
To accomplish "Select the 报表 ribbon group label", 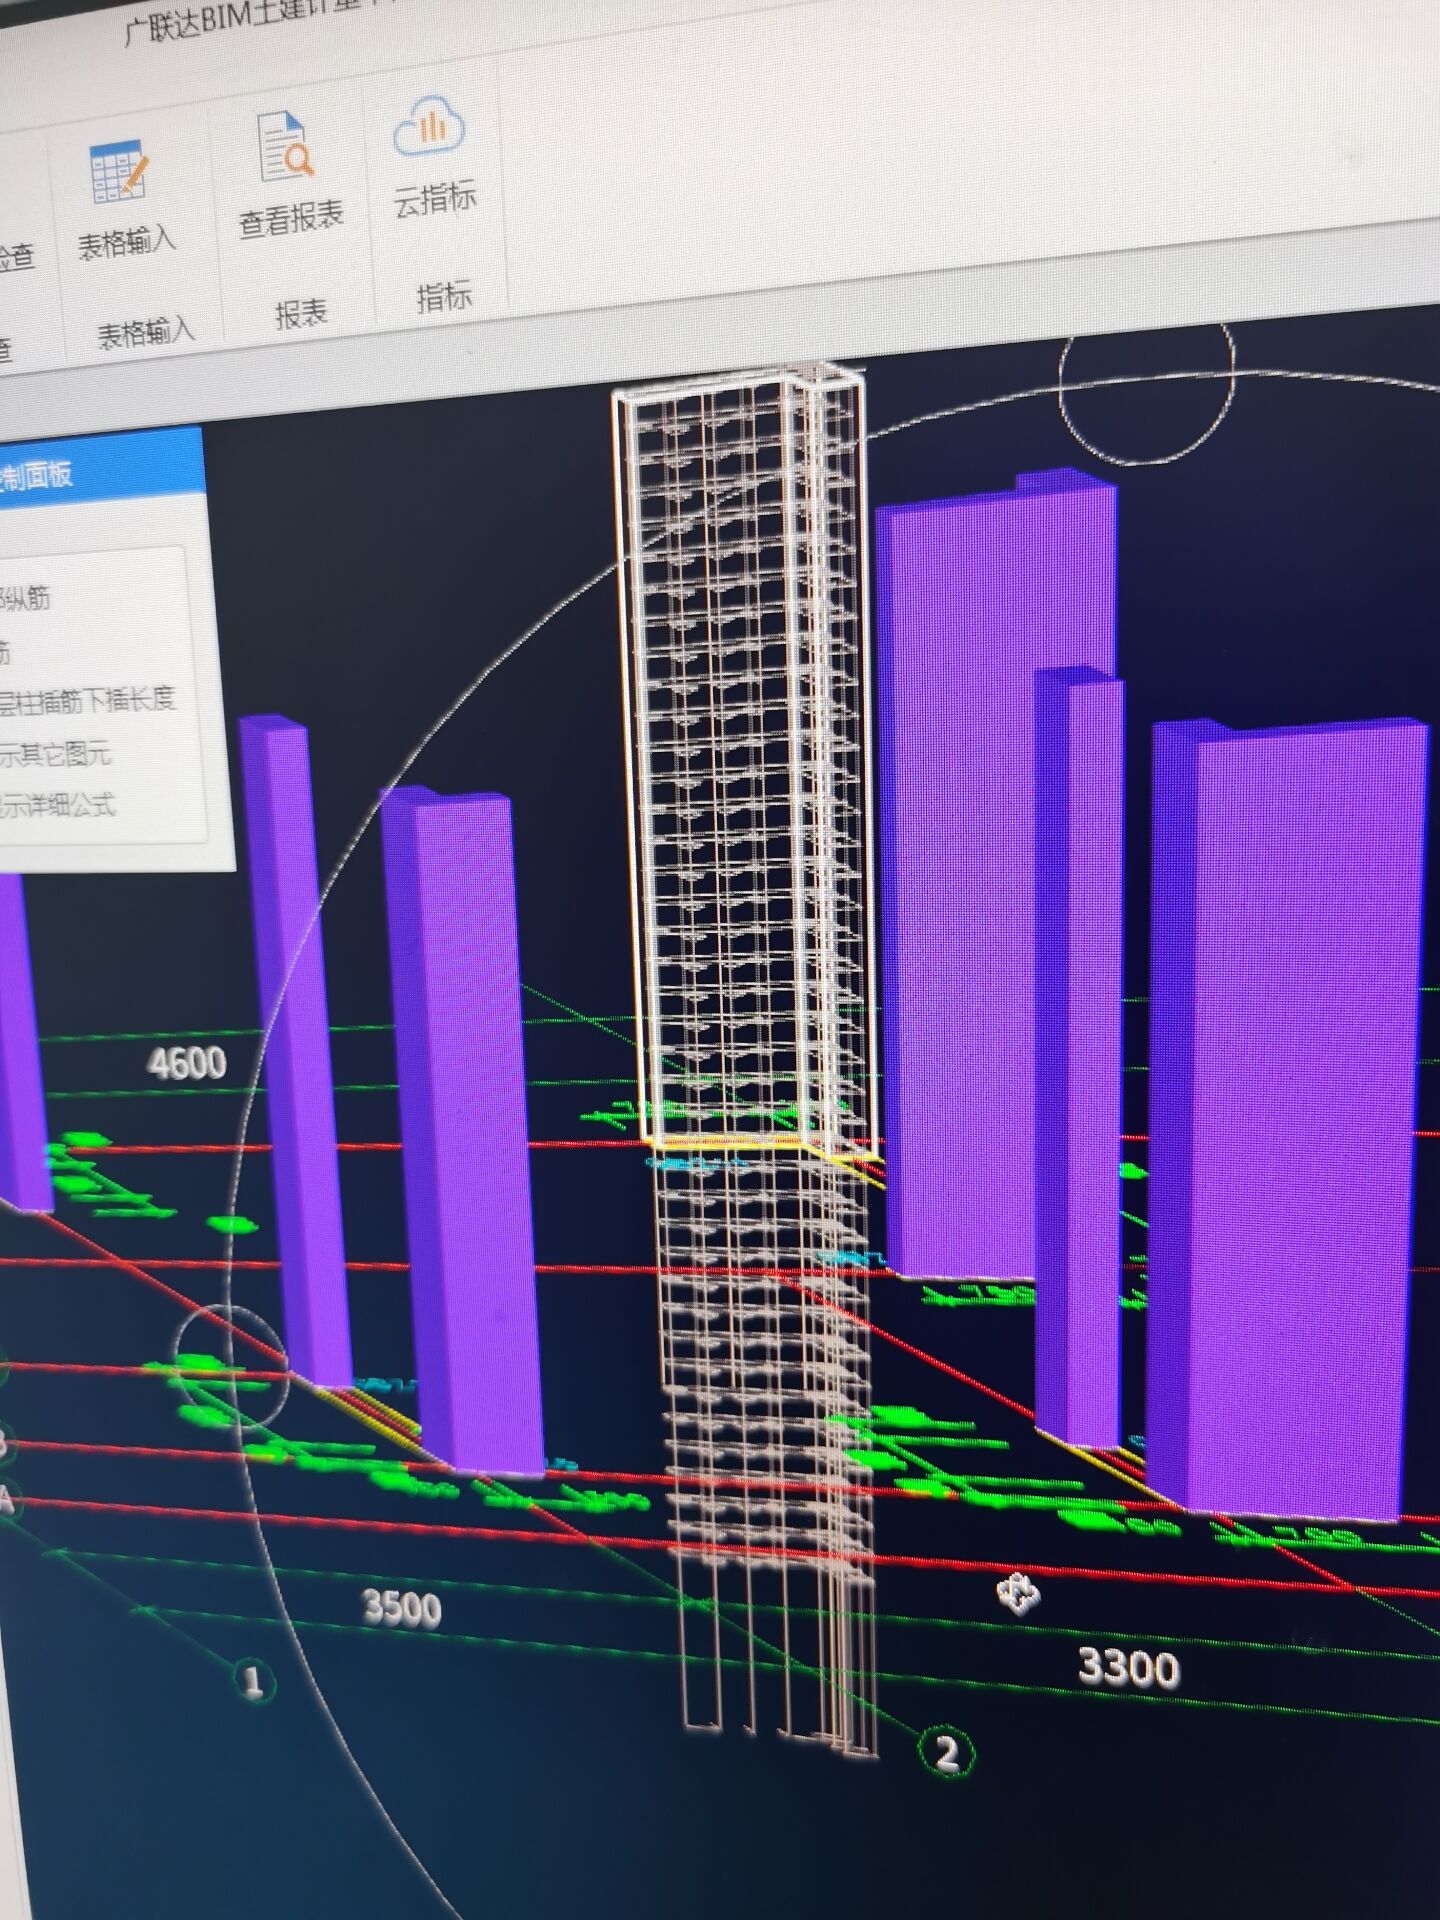I will (301, 314).
